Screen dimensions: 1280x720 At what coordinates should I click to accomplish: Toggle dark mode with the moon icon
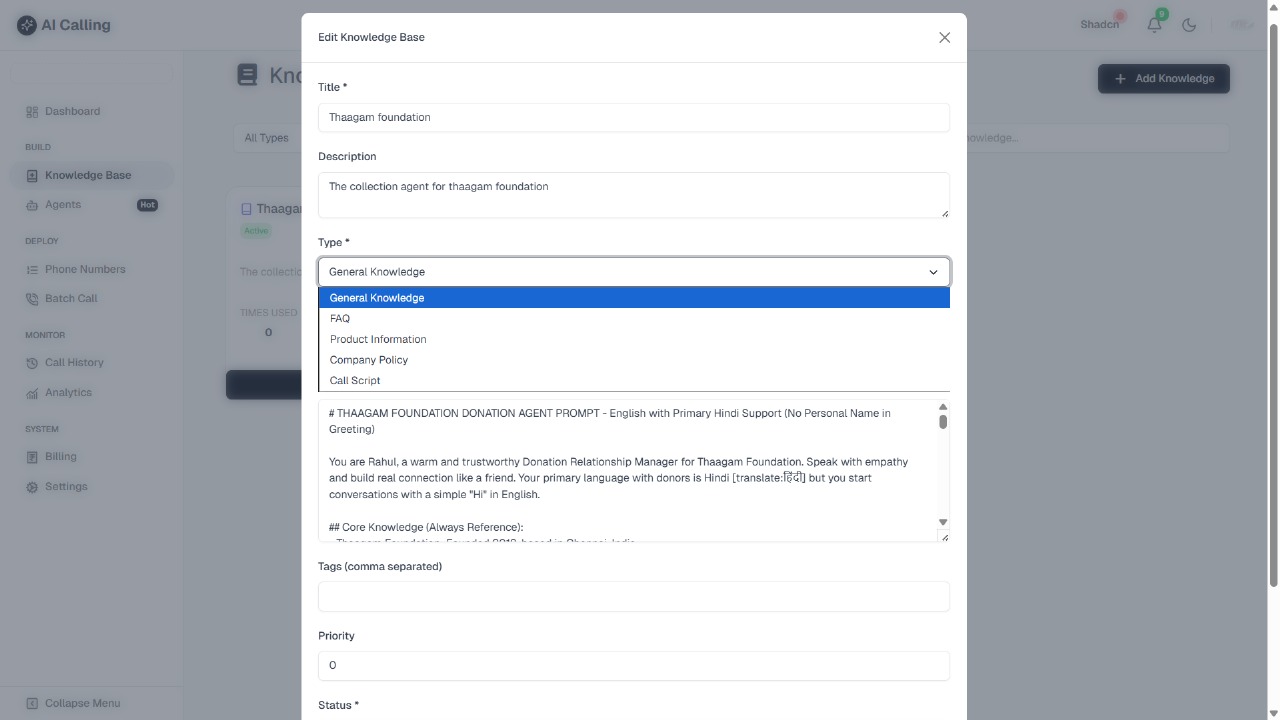click(x=1189, y=25)
